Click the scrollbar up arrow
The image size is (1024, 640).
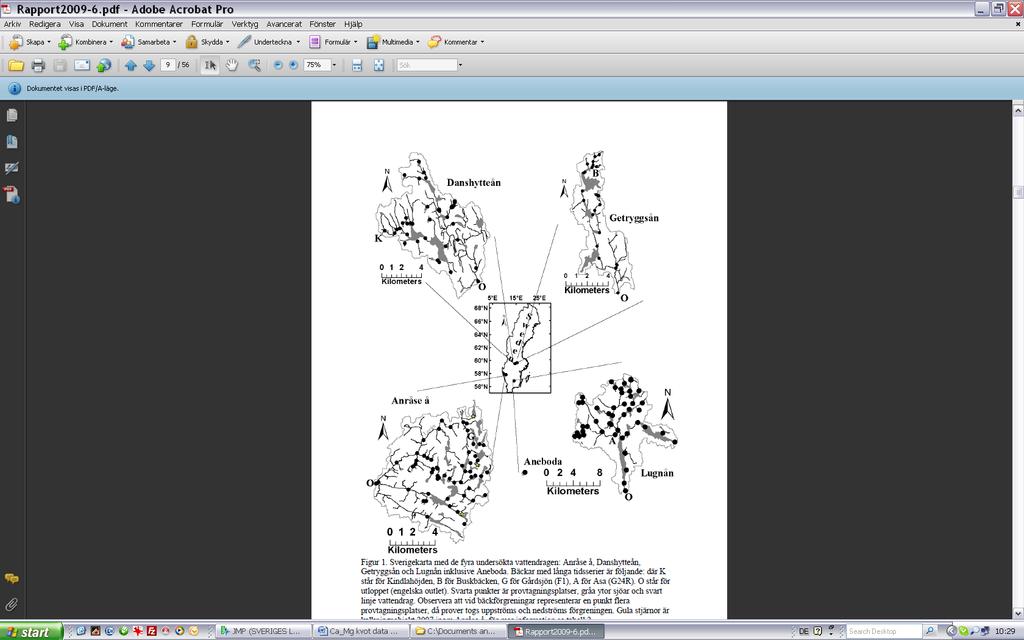pyautogui.click(x=1018, y=110)
